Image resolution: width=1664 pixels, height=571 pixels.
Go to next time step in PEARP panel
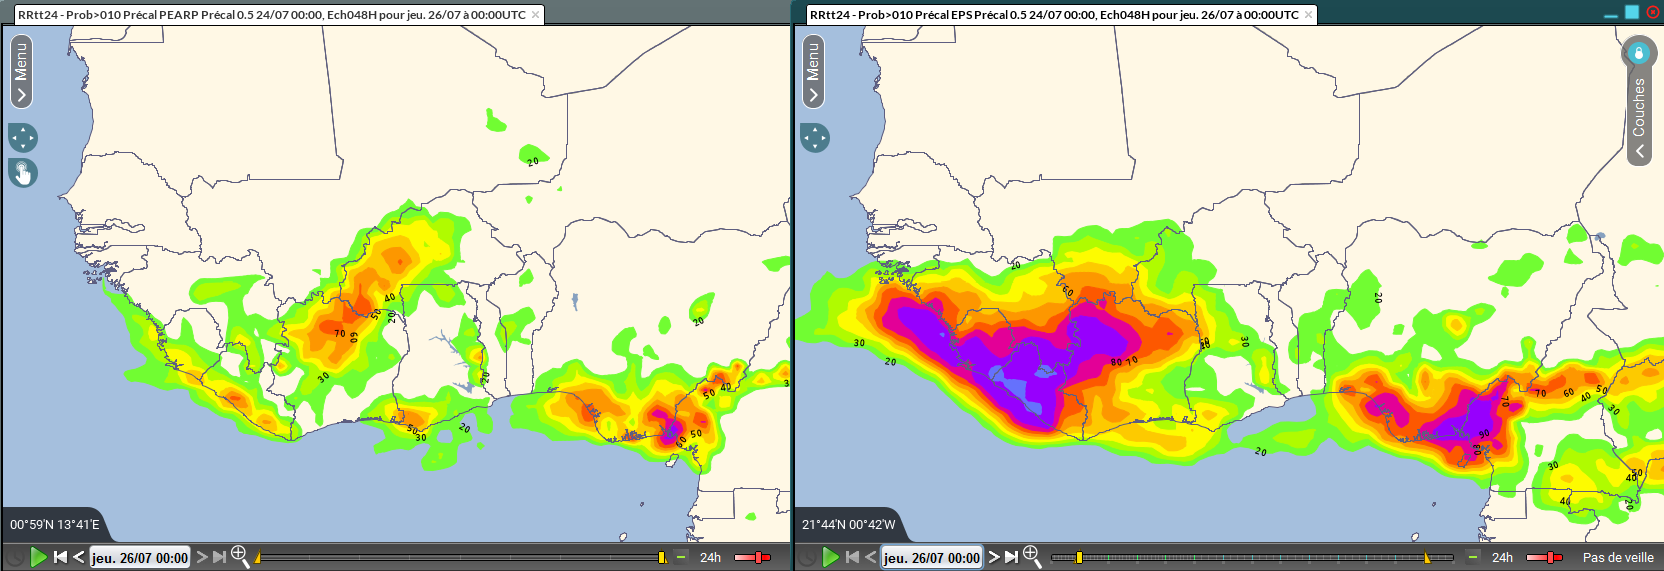pyautogui.click(x=202, y=557)
